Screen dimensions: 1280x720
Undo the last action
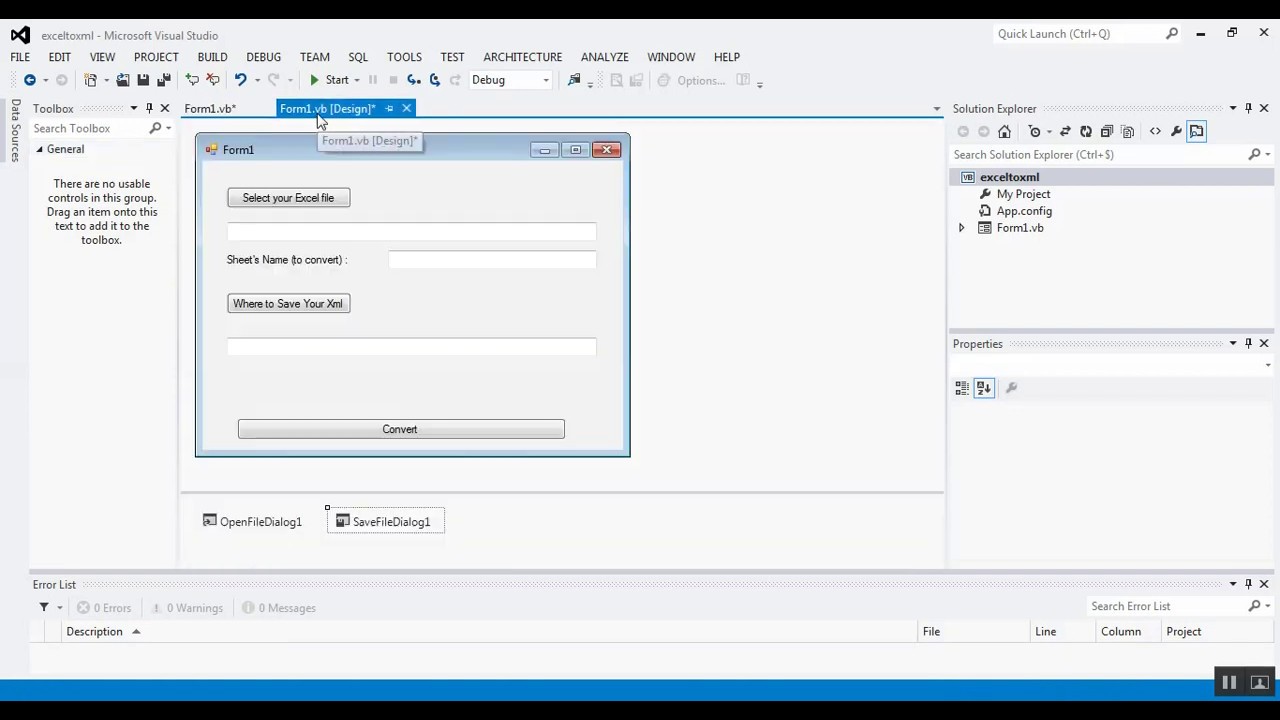240,80
